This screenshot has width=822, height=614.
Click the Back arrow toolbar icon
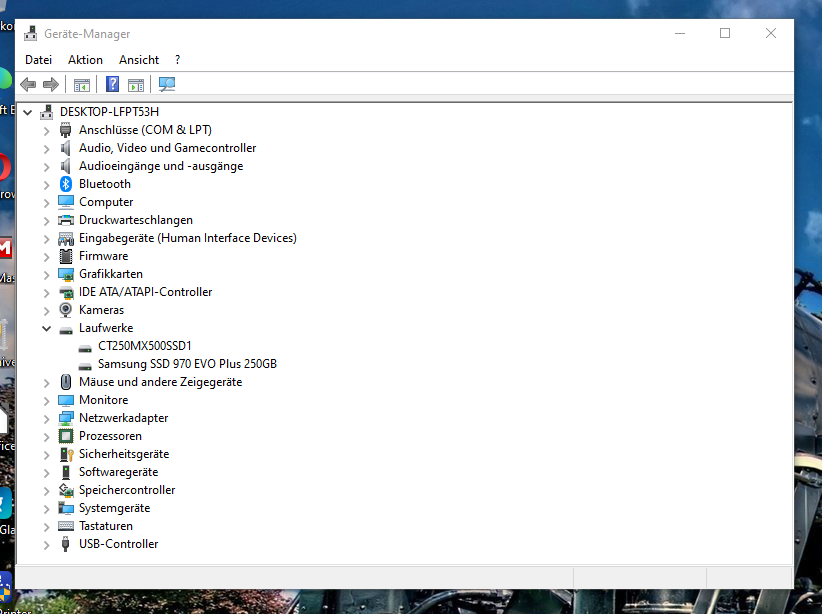[x=28, y=84]
